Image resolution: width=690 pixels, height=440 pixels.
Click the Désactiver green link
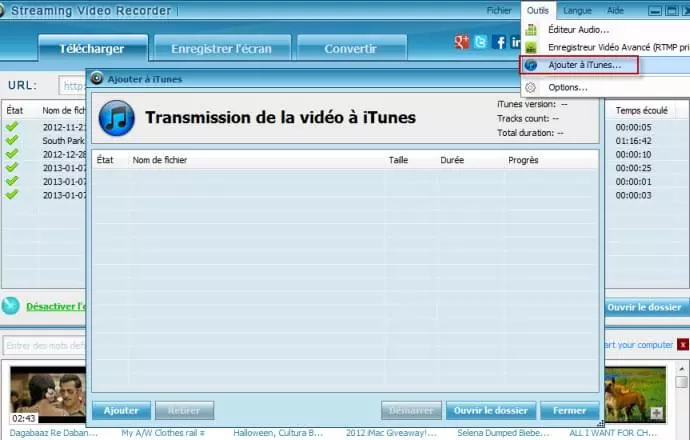(56, 306)
